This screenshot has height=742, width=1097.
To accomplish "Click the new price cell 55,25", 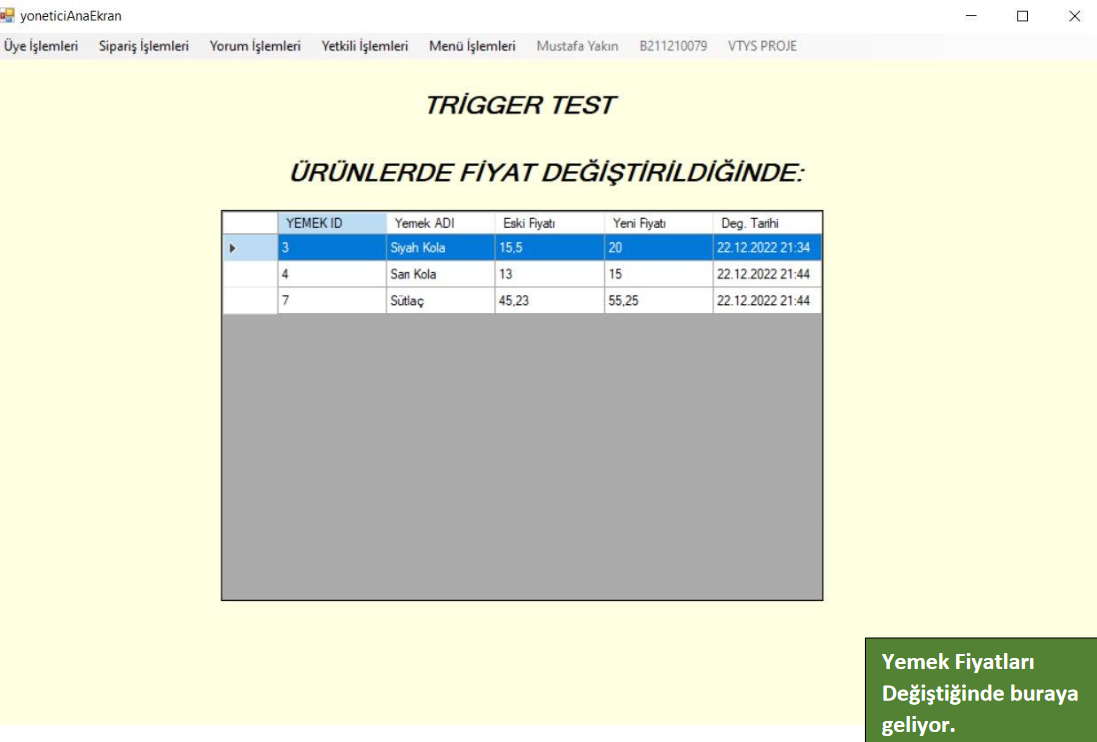I will tap(658, 300).
